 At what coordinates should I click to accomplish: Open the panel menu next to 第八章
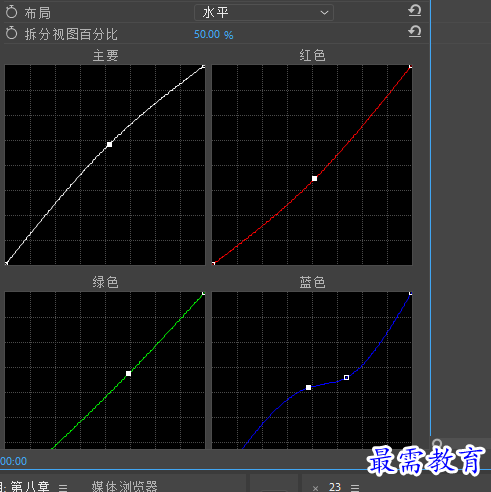63,488
